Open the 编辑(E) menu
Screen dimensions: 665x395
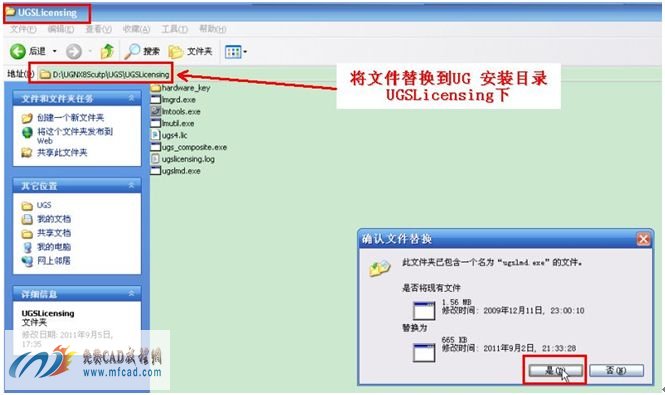pos(61,29)
